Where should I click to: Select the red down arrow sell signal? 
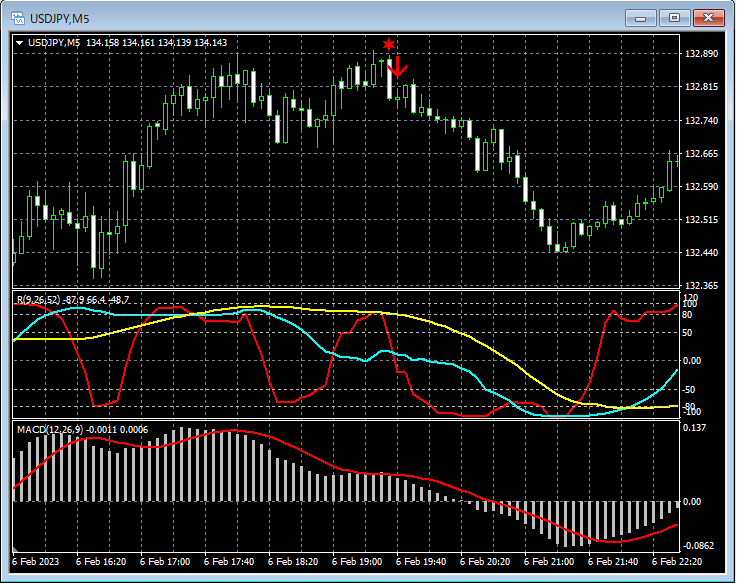pyautogui.click(x=397, y=67)
